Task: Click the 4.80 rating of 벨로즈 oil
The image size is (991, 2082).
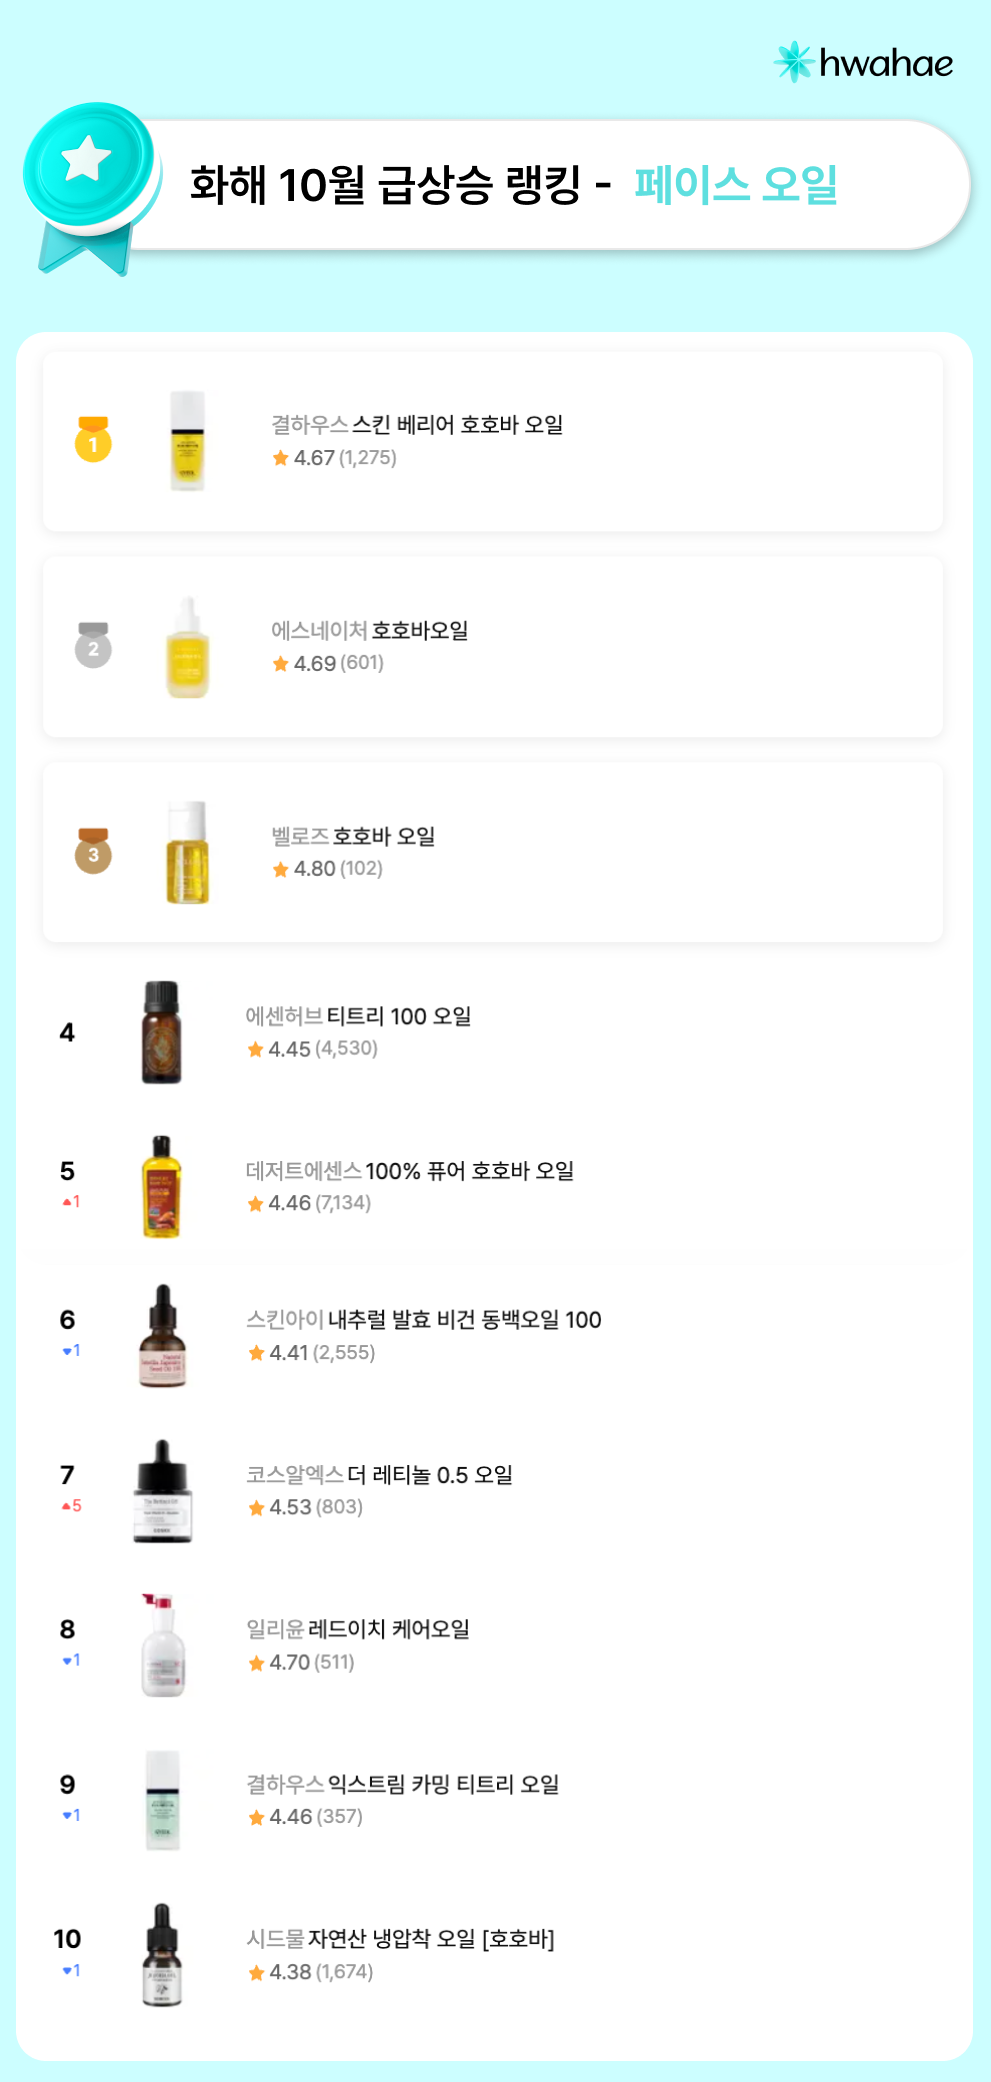Action: pos(314,869)
